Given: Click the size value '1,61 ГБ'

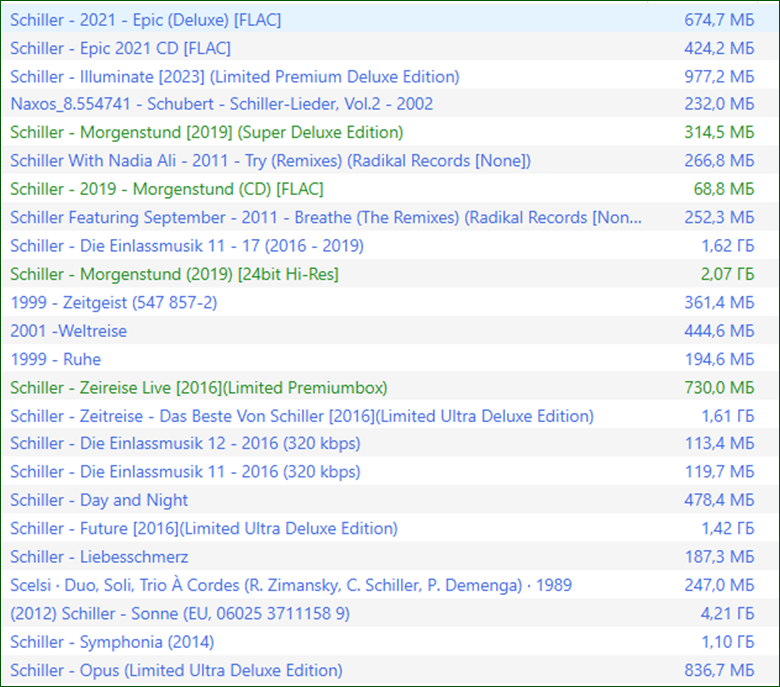Looking at the screenshot, I should click(x=727, y=415).
